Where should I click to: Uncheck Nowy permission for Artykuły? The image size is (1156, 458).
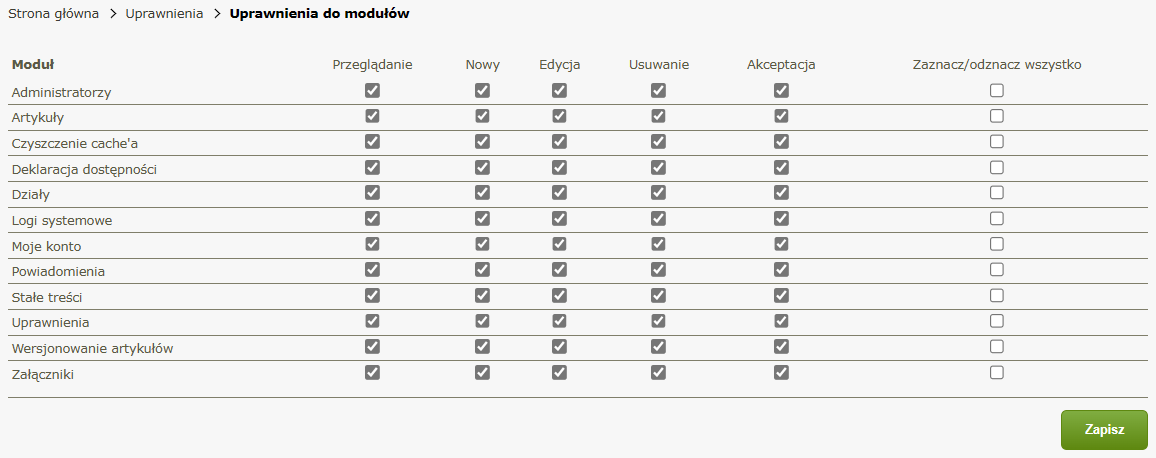[482, 116]
